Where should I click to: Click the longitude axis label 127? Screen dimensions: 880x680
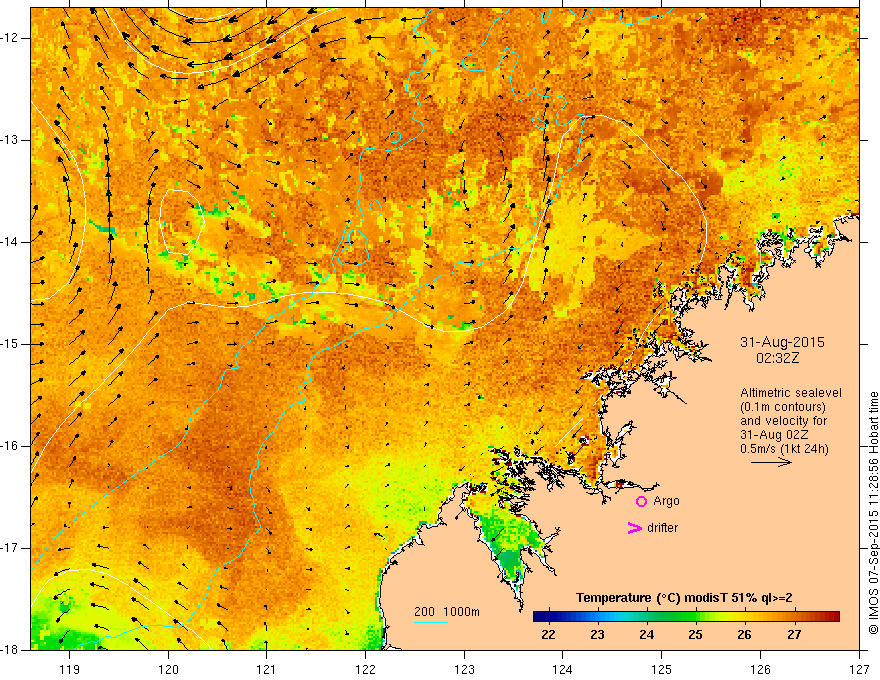(859, 669)
